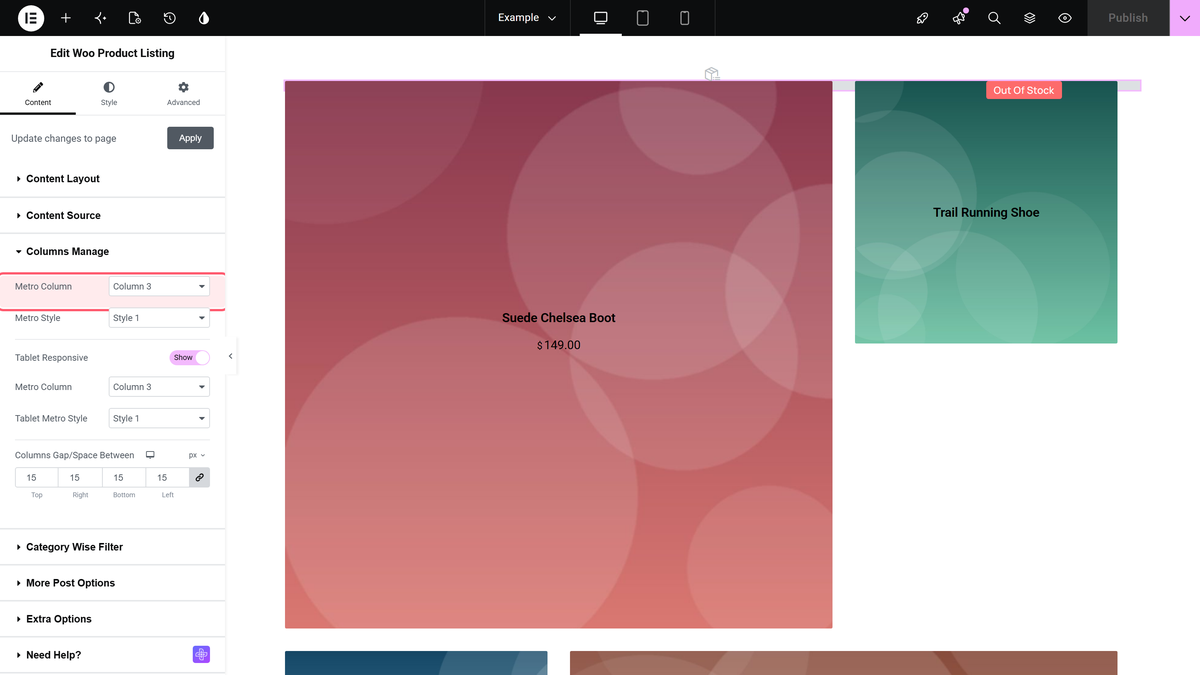Click the Columns Gap/Space Between label
1200x675 pixels.
[x=74, y=455]
